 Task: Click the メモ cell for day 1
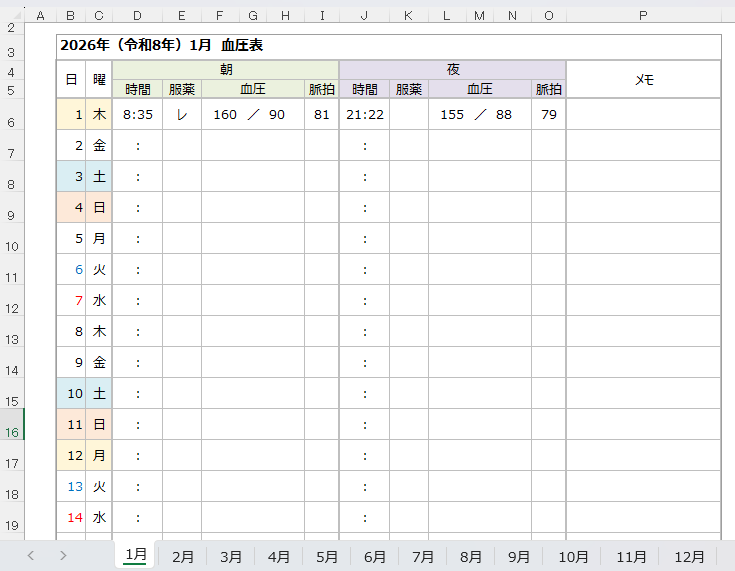point(643,115)
